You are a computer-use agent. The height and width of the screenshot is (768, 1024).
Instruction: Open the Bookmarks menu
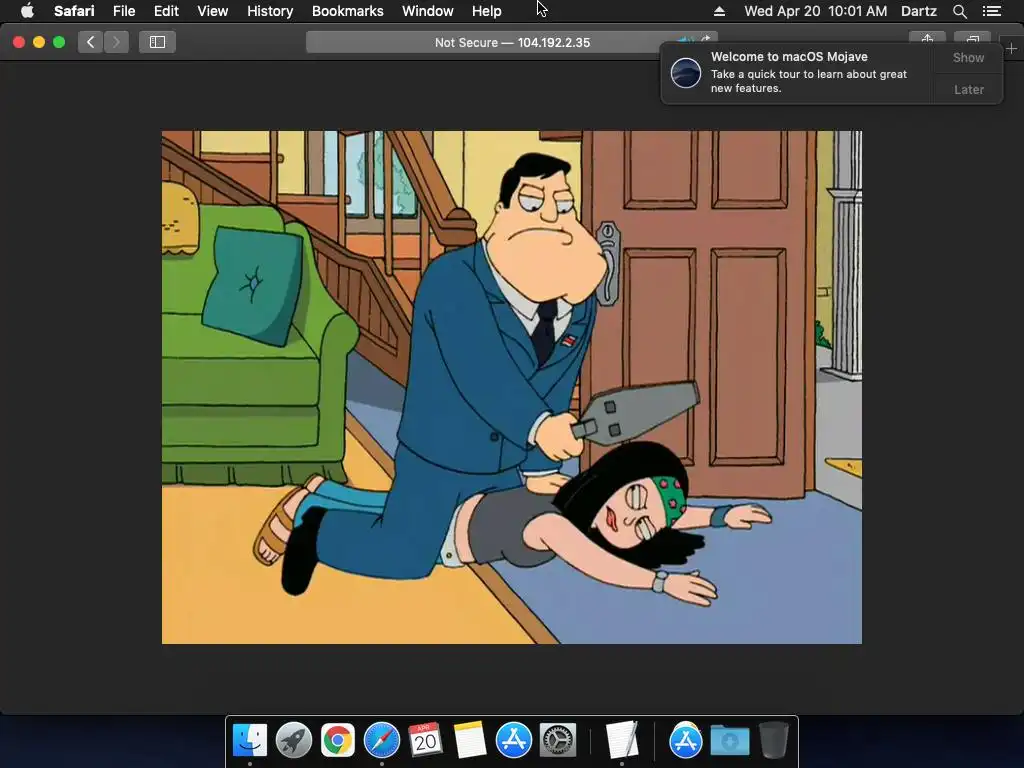[x=347, y=10]
